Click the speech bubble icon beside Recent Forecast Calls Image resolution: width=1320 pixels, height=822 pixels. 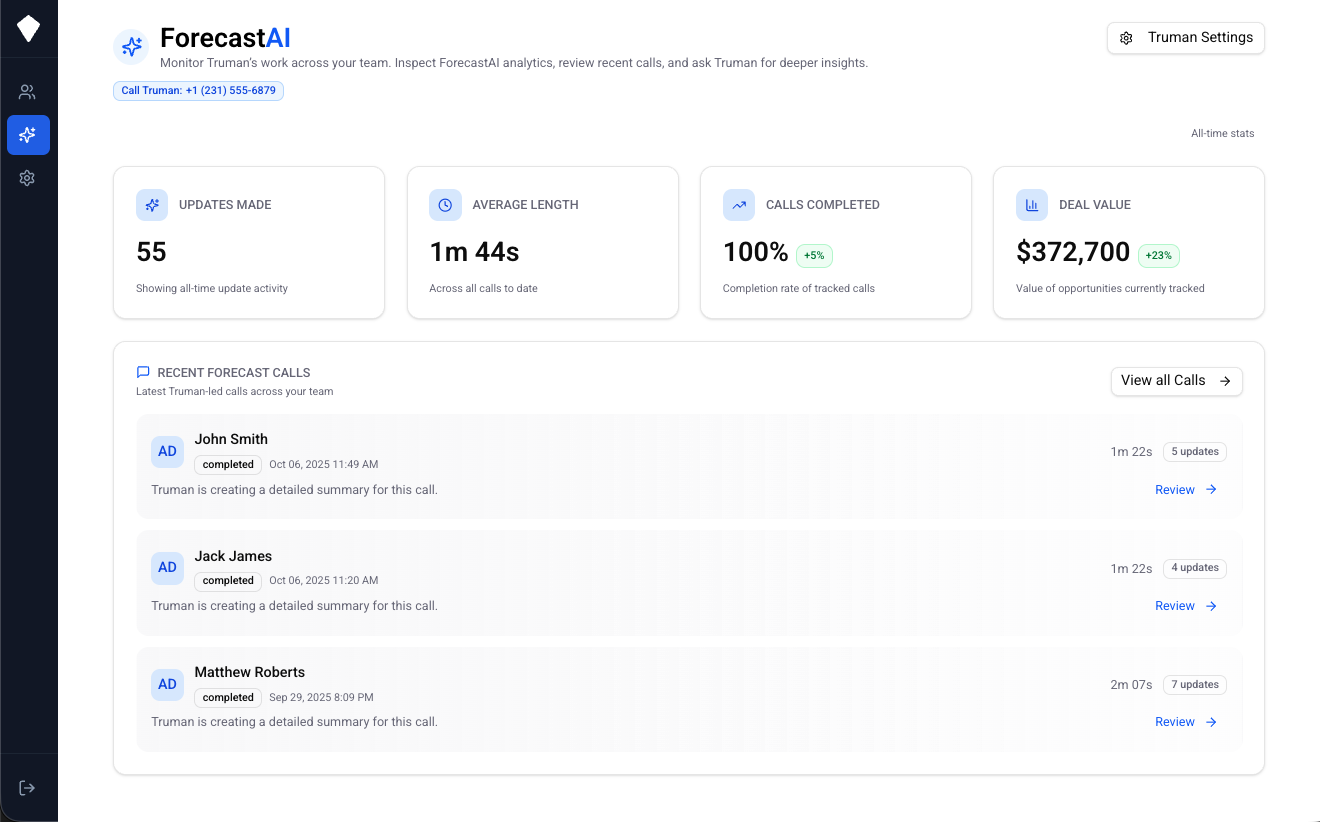pos(142,371)
